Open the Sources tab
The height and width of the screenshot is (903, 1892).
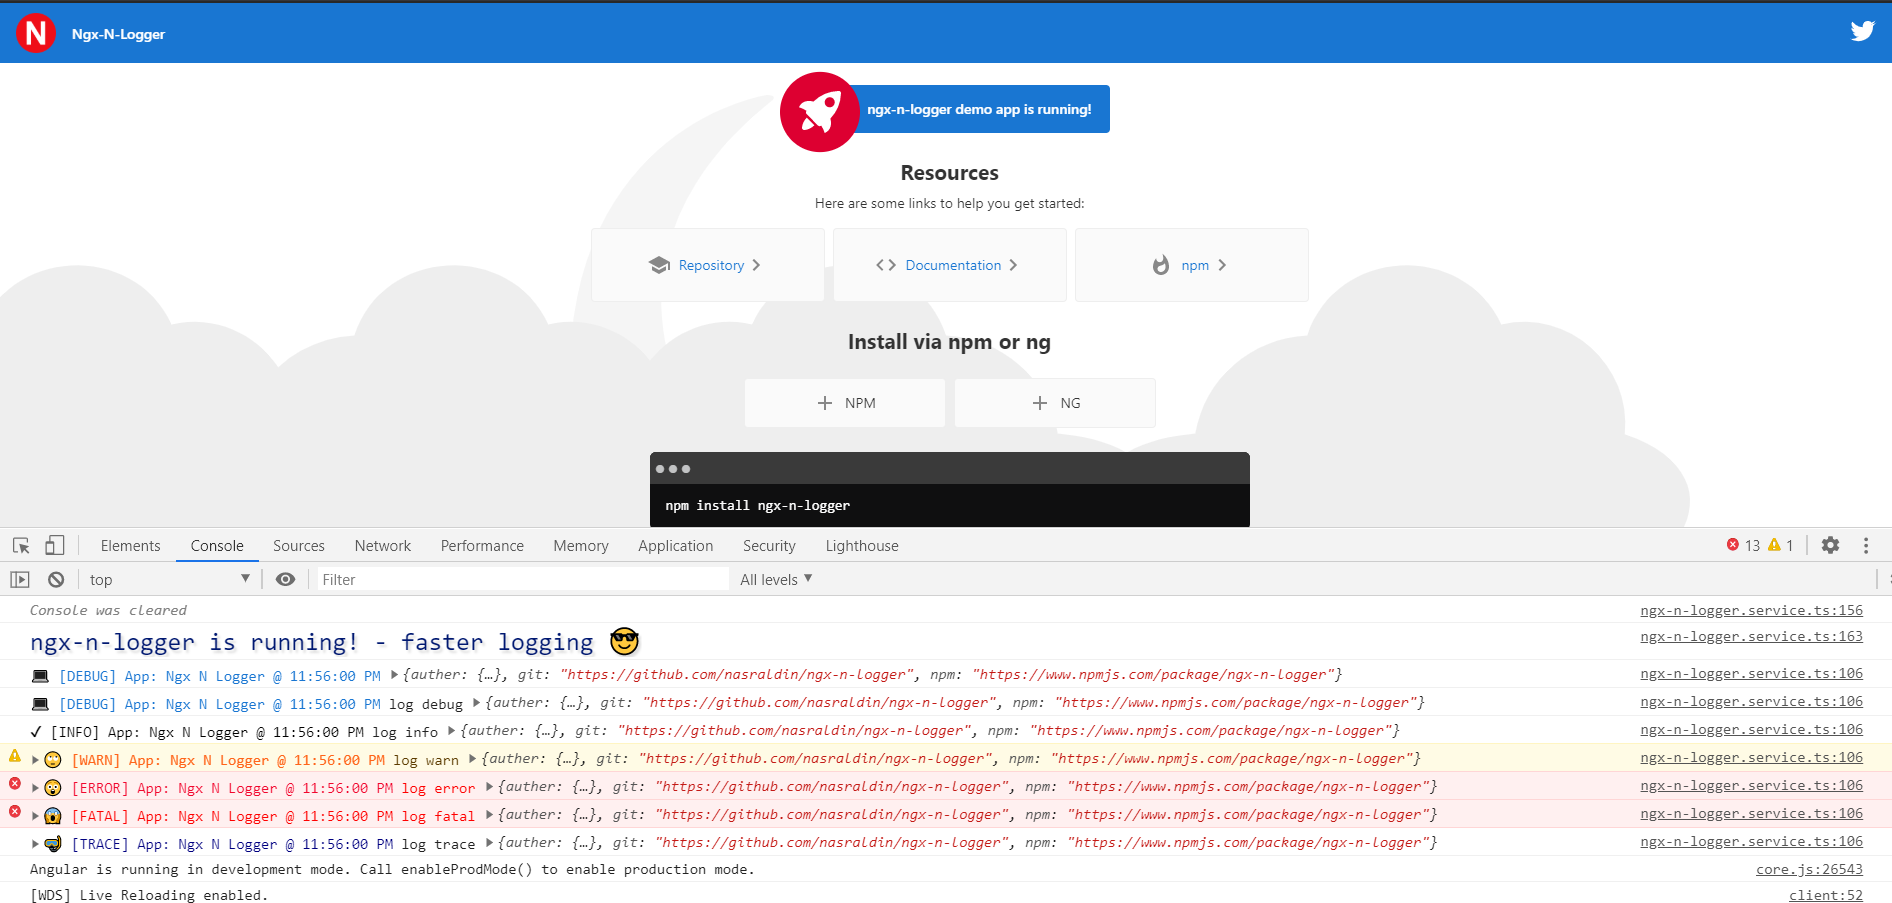299,545
